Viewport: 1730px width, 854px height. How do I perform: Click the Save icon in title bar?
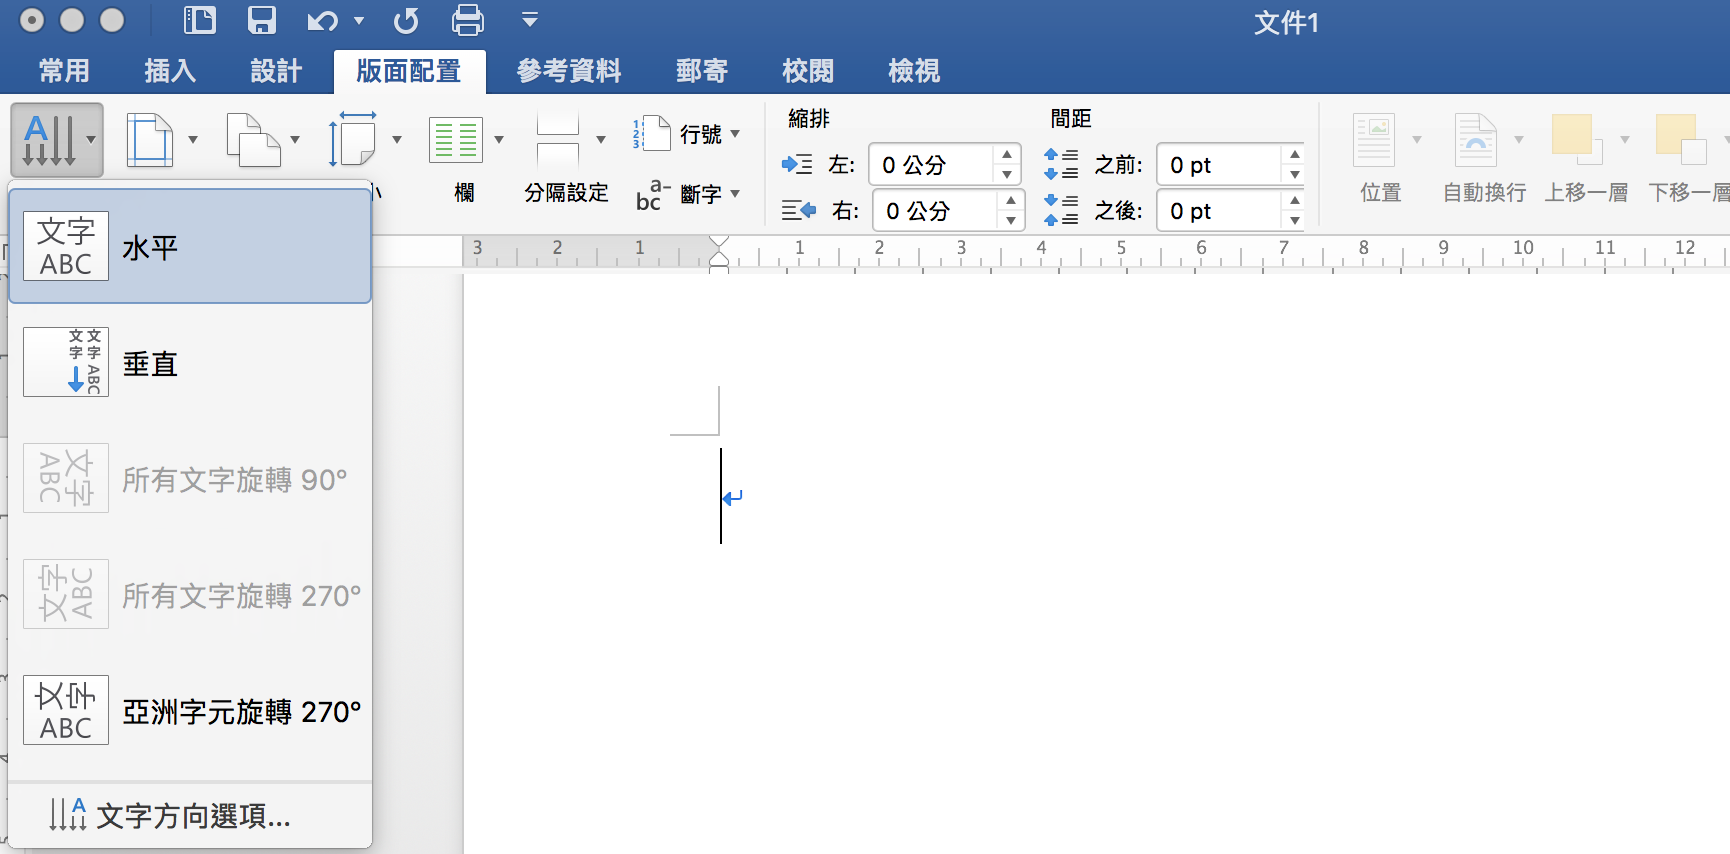[x=262, y=20]
